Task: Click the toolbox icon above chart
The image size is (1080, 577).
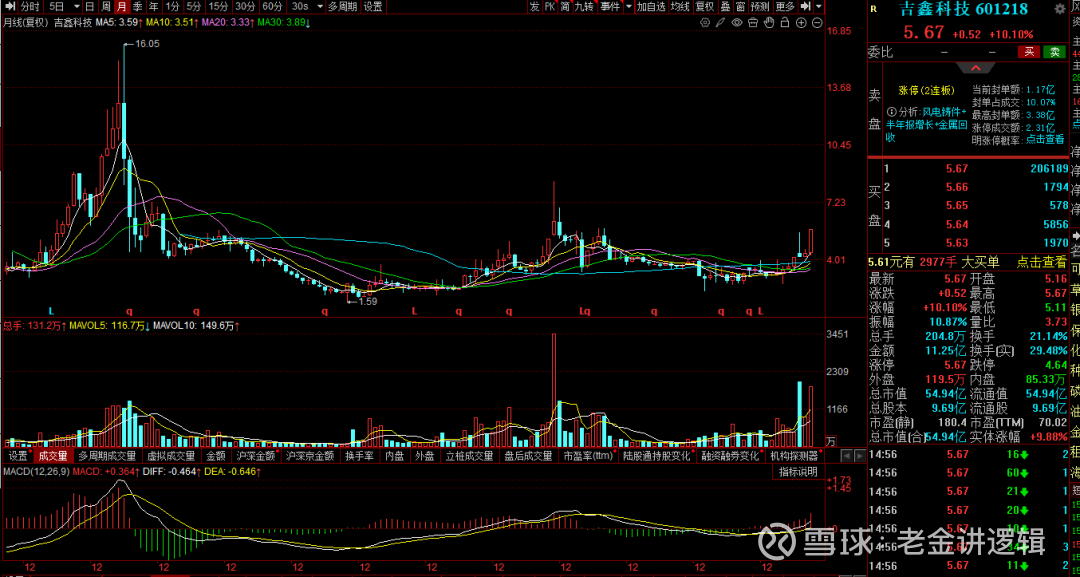Action: point(753,23)
